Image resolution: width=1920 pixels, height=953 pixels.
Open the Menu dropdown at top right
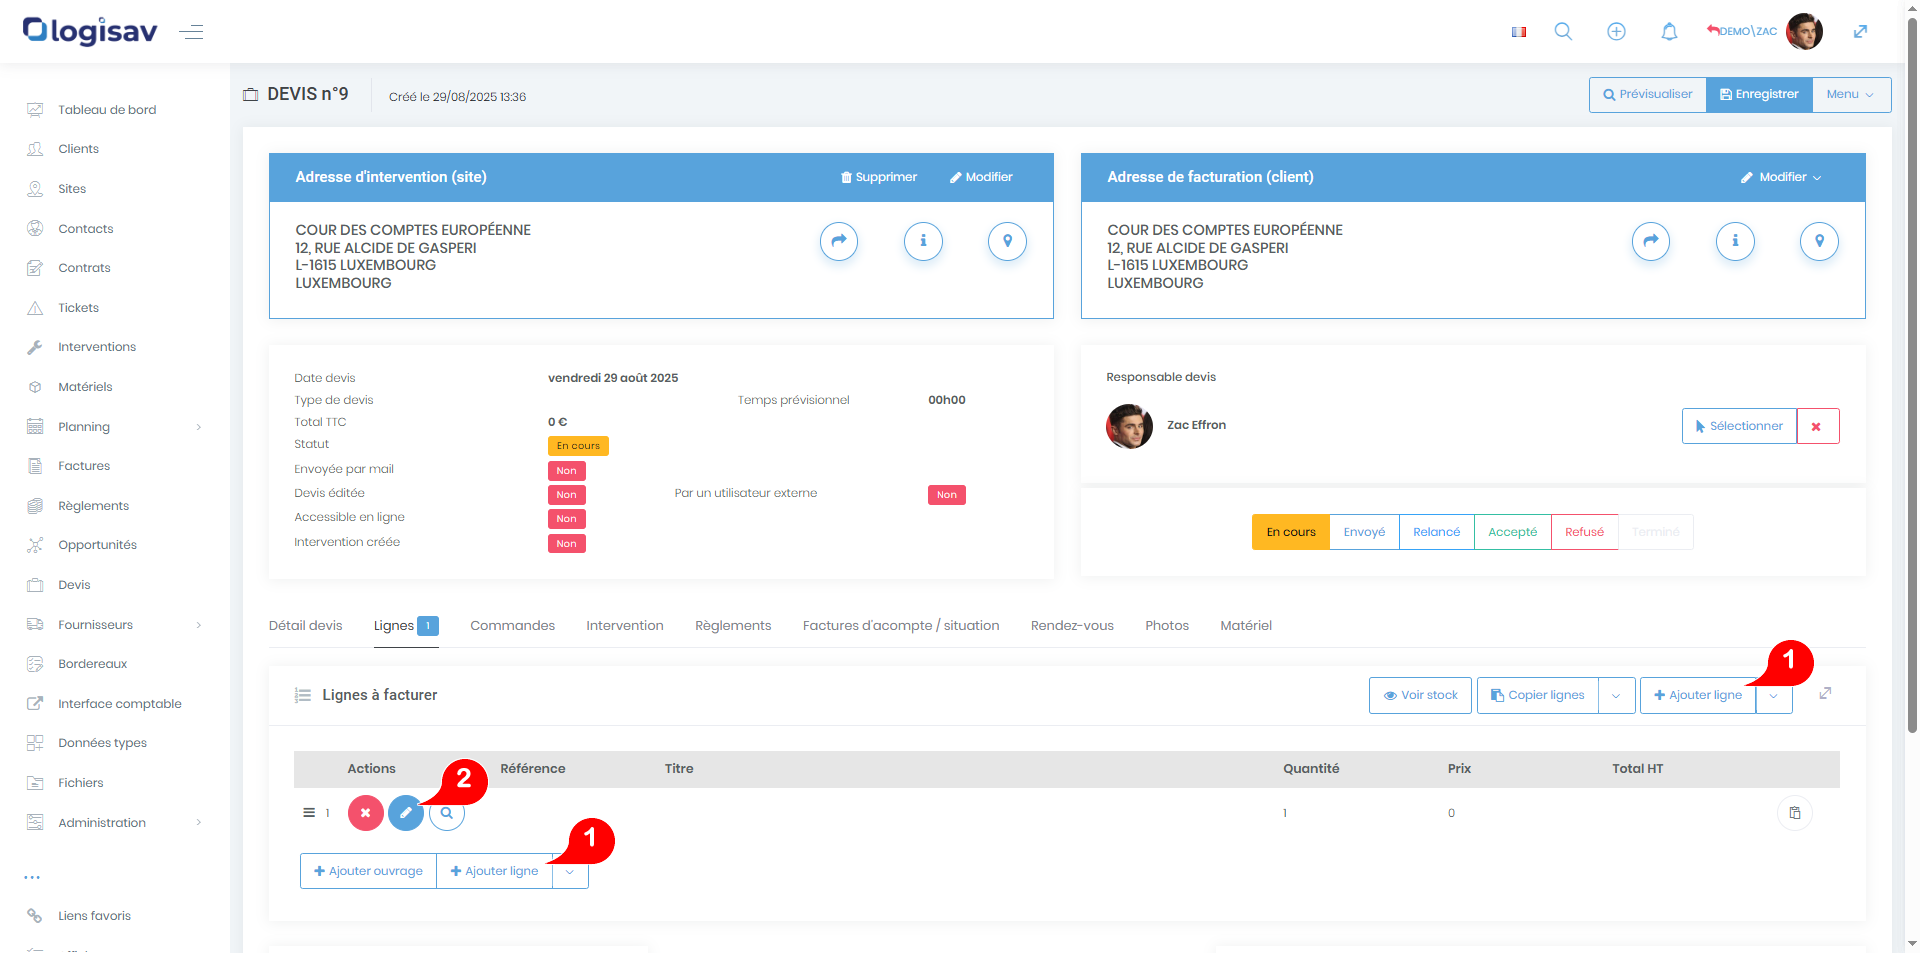(1851, 94)
